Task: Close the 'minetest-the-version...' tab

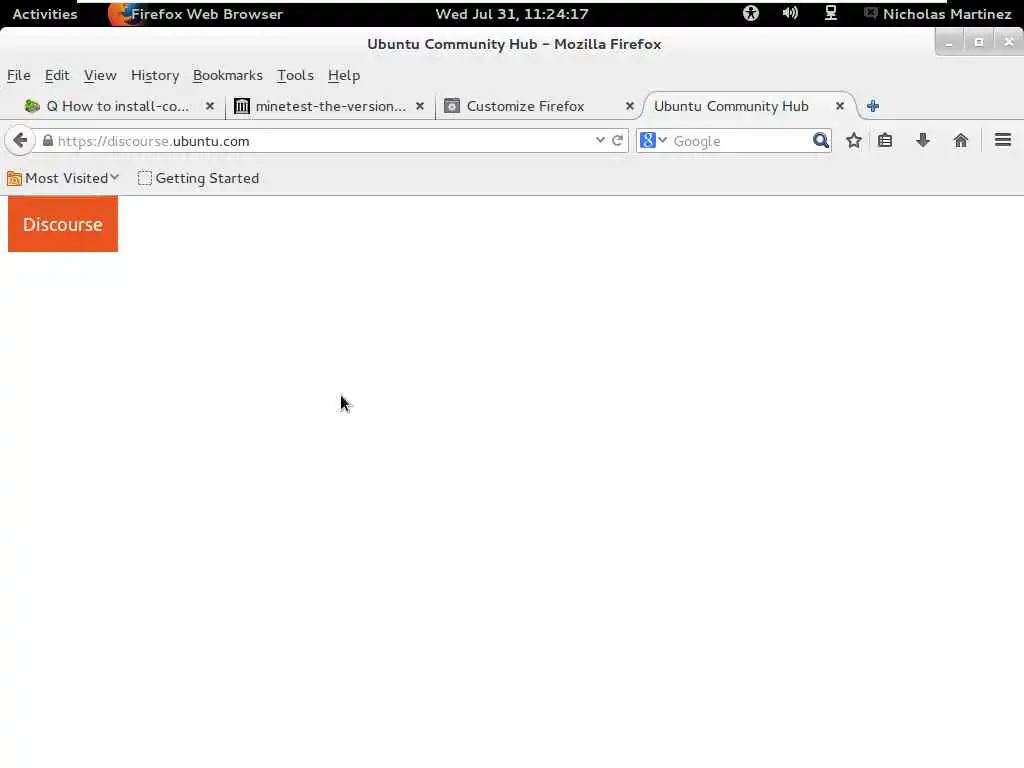Action: (x=420, y=106)
